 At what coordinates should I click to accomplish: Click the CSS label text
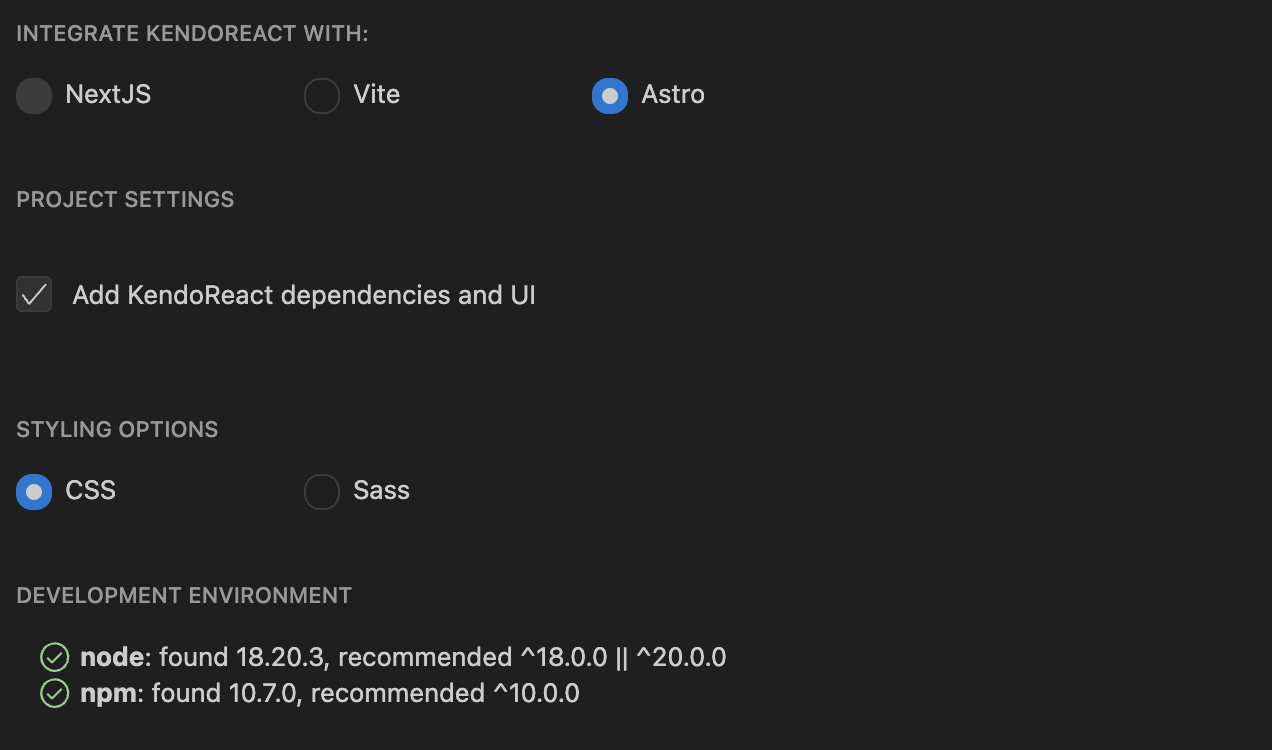(91, 491)
